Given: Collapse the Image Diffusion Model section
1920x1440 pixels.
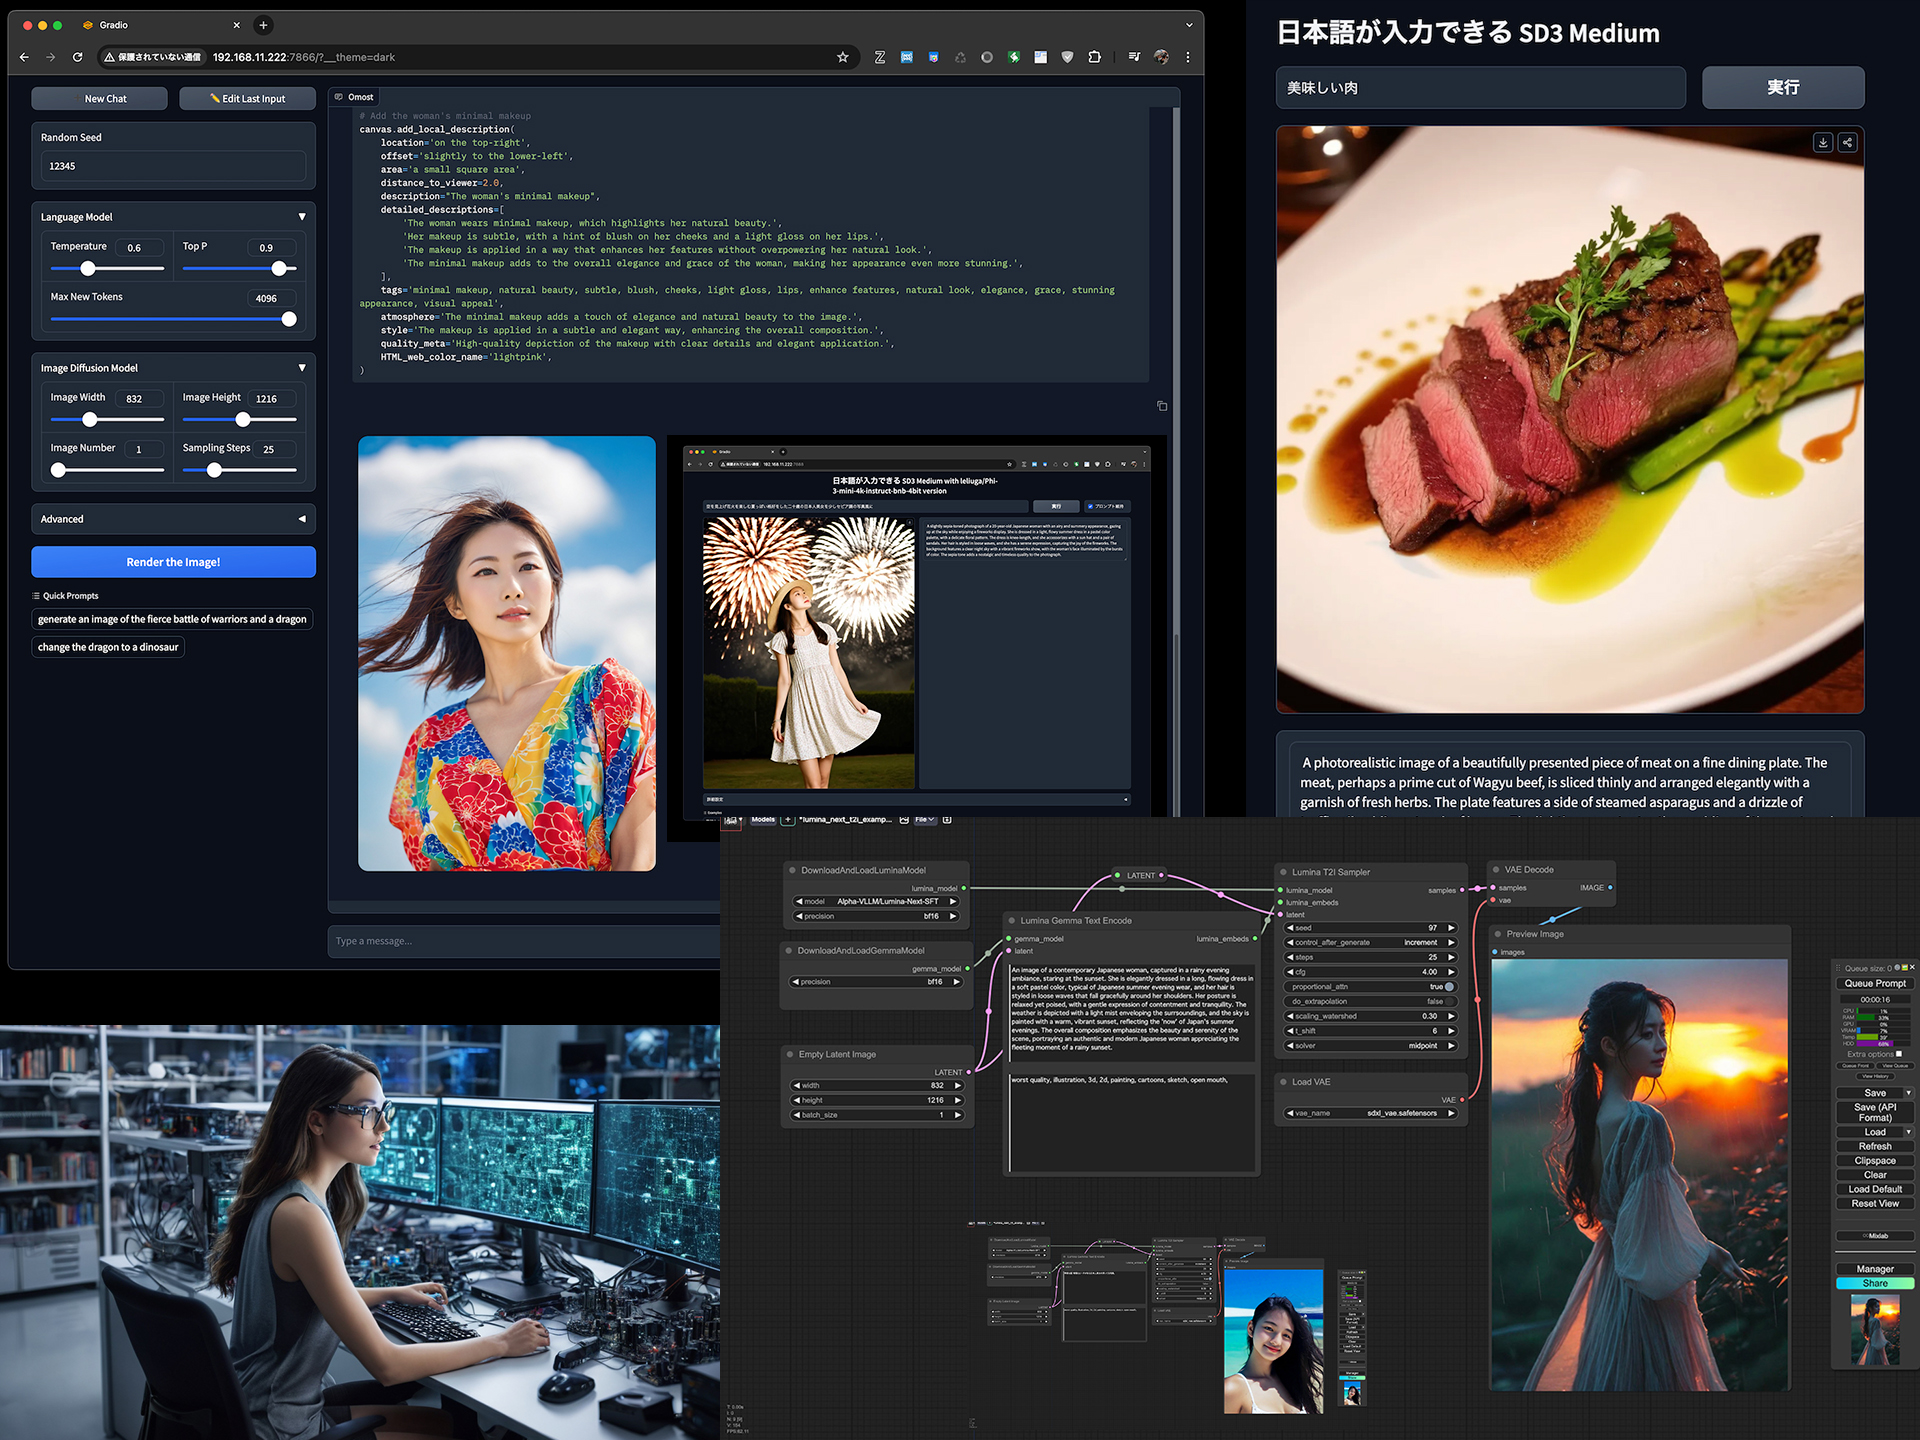Looking at the screenshot, I should [302, 368].
